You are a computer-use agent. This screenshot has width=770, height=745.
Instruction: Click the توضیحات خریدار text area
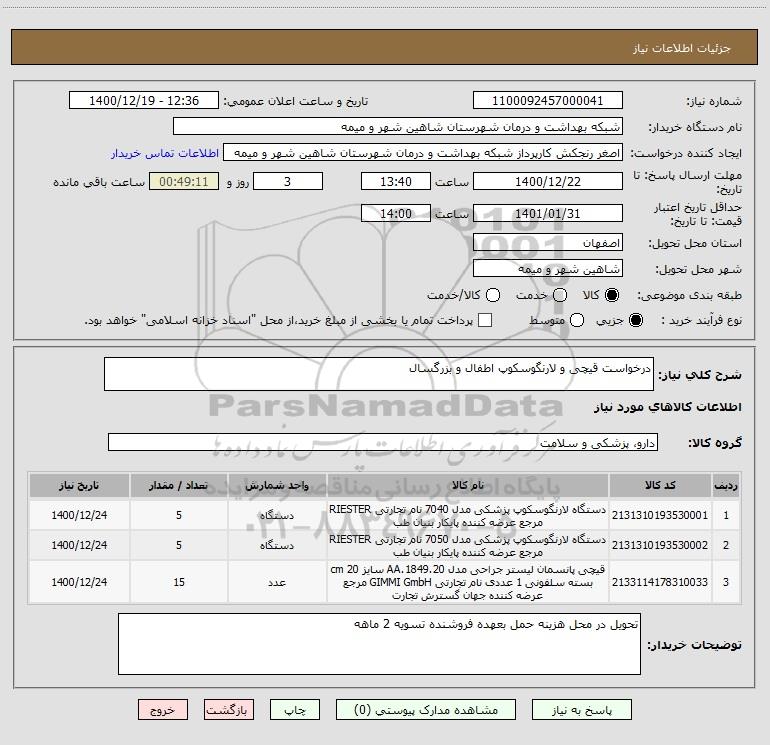379,644
